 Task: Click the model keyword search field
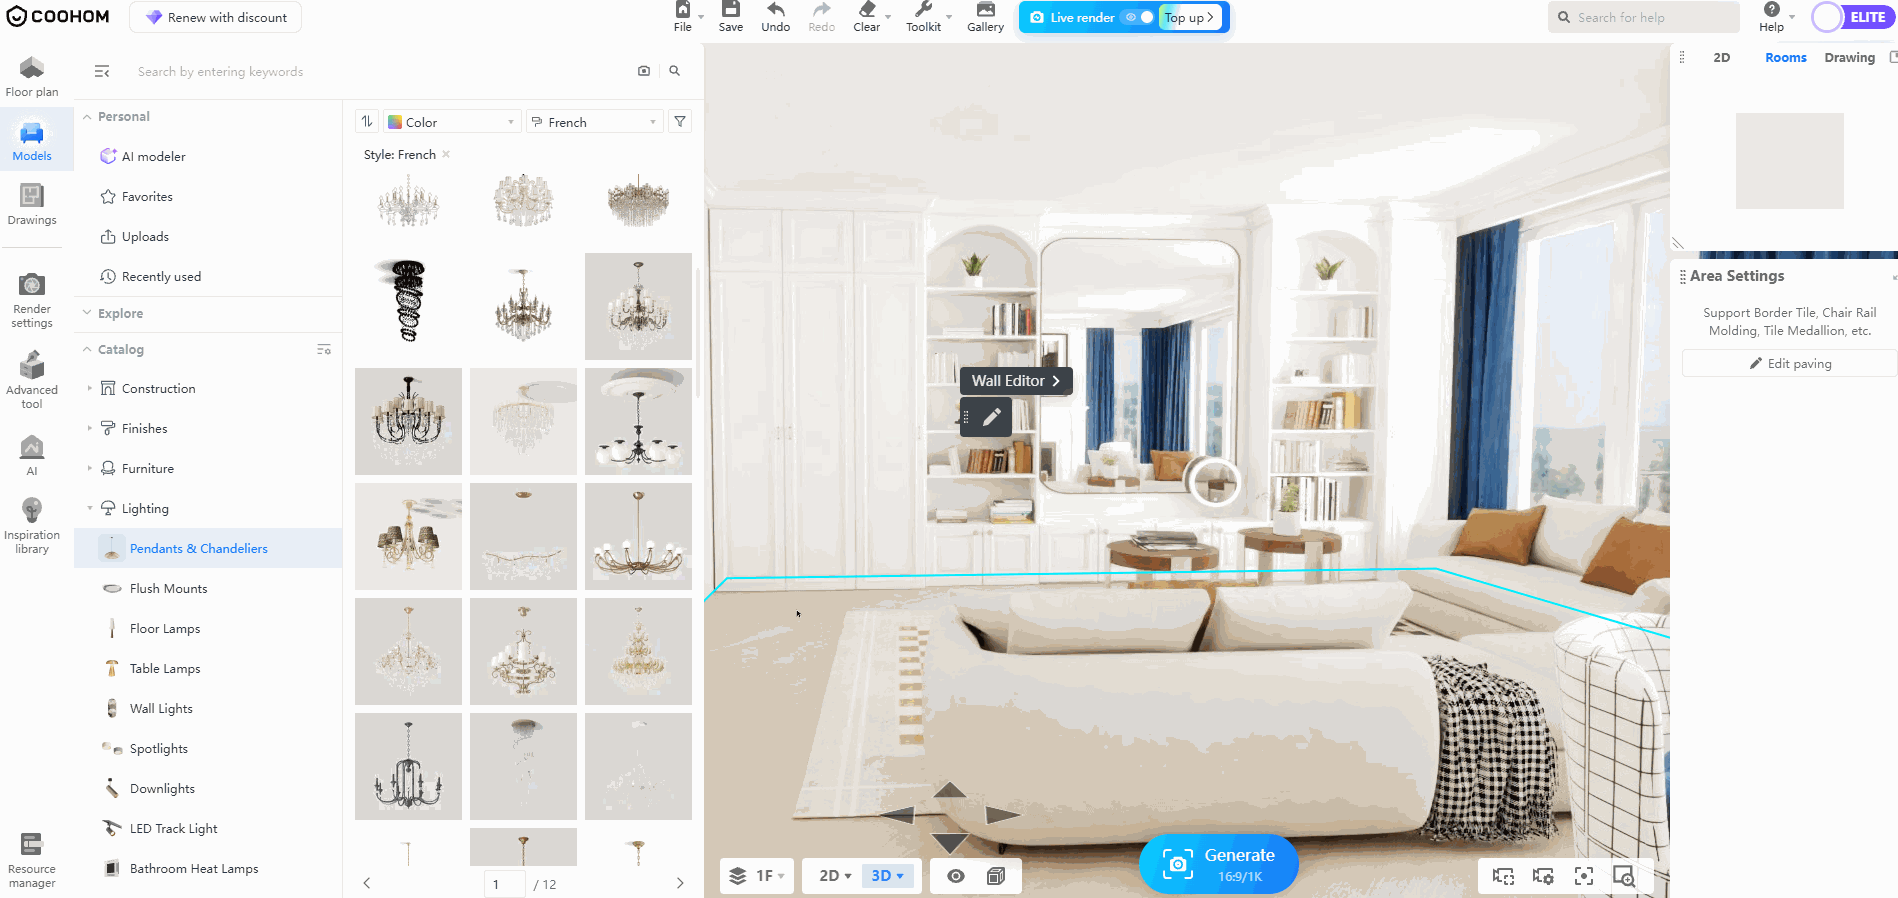(380, 71)
